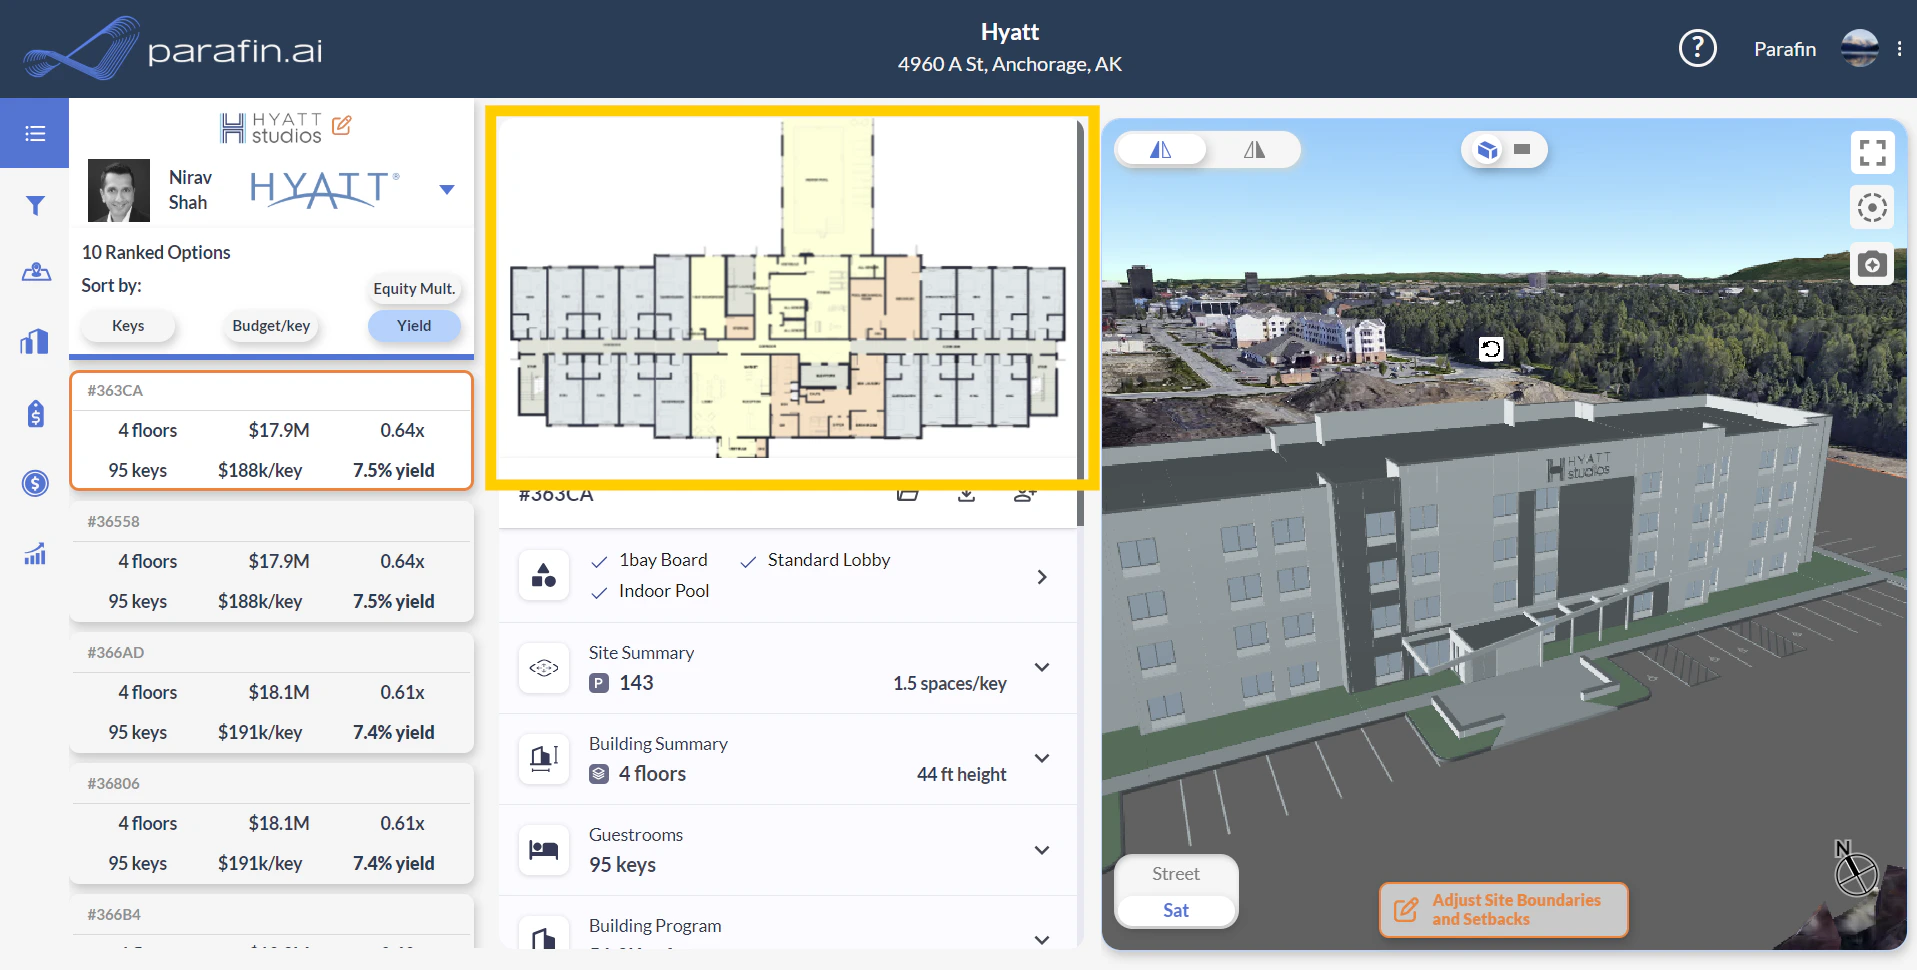The image size is (1917, 970).
Task: Select the performance chart icon in the sidebar
Action: pyautogui.click(x=34, y=554)
